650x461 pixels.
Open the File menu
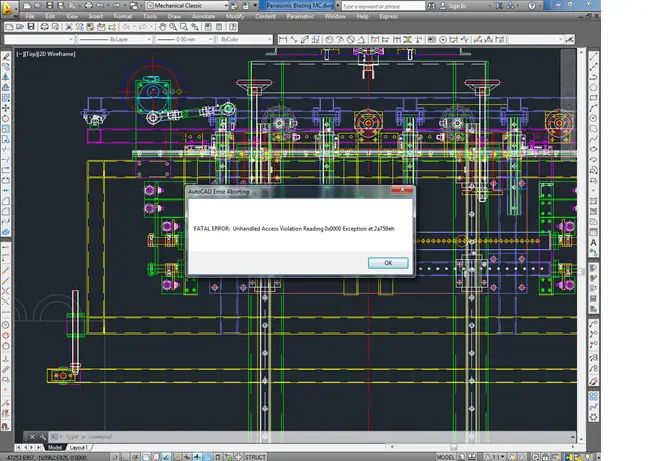[x=30, y=16]
